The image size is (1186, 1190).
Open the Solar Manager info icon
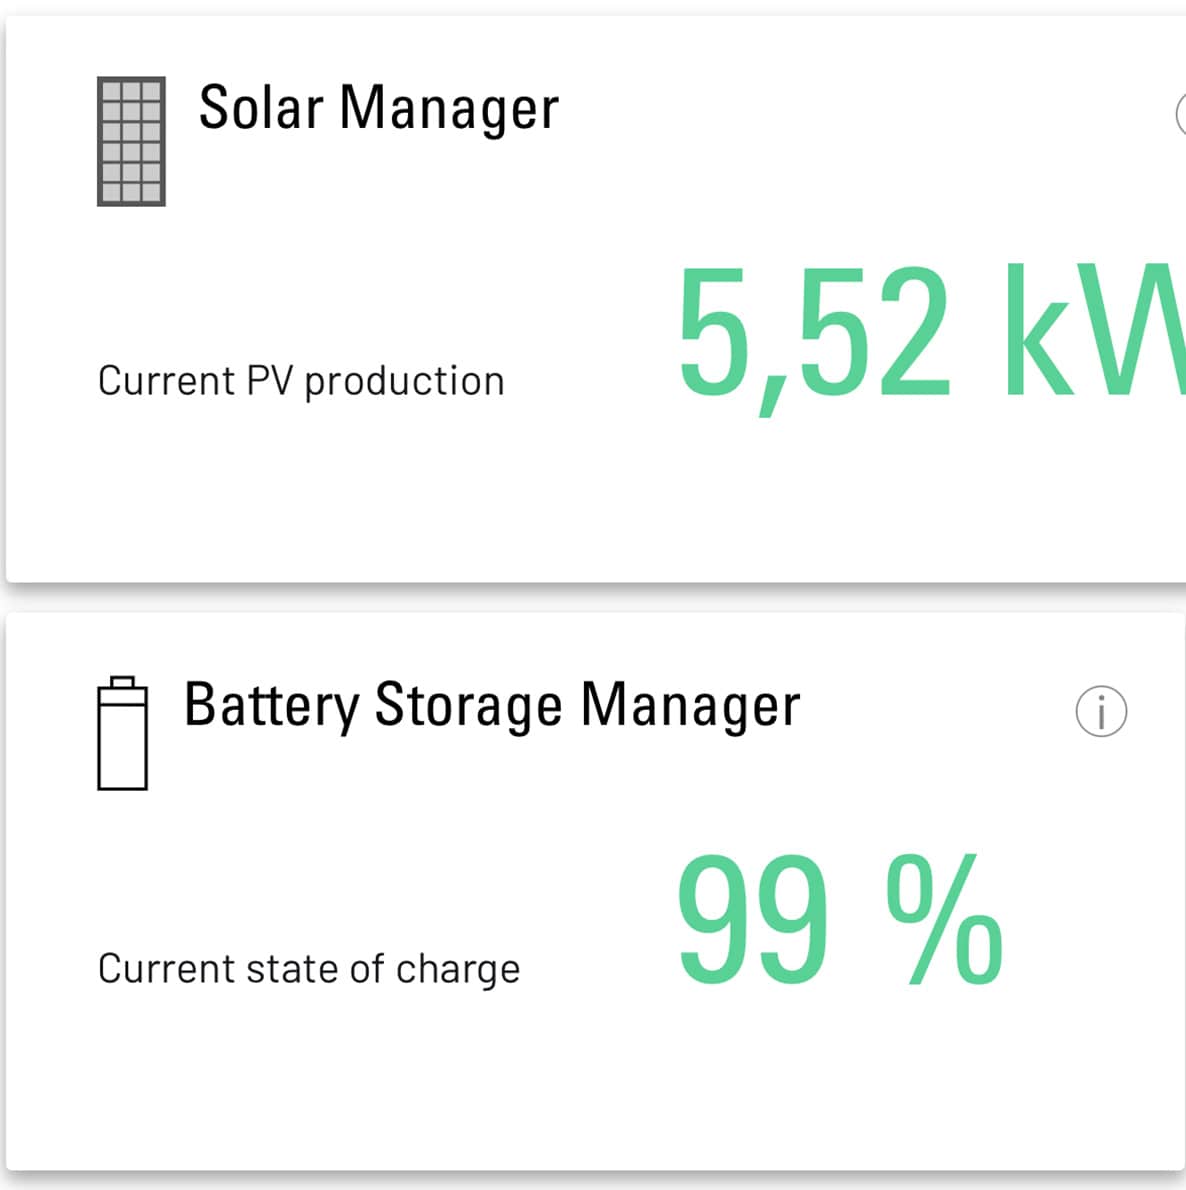point(1180,114)
